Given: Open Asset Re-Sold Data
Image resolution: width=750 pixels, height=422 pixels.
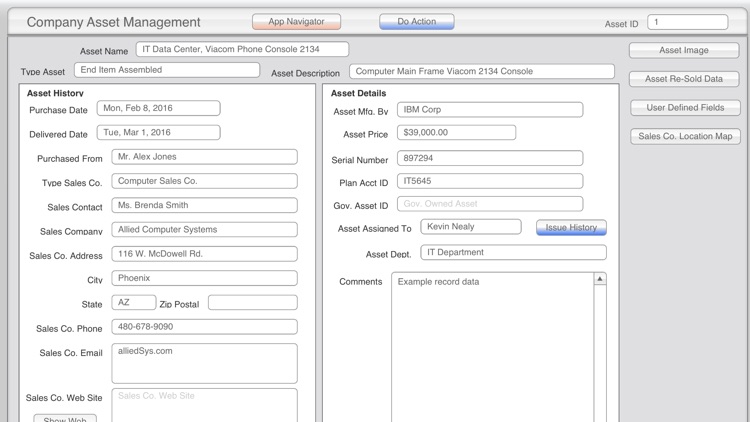Looking at the screenshot, I should pyautogui.click(x=683, y=79).
